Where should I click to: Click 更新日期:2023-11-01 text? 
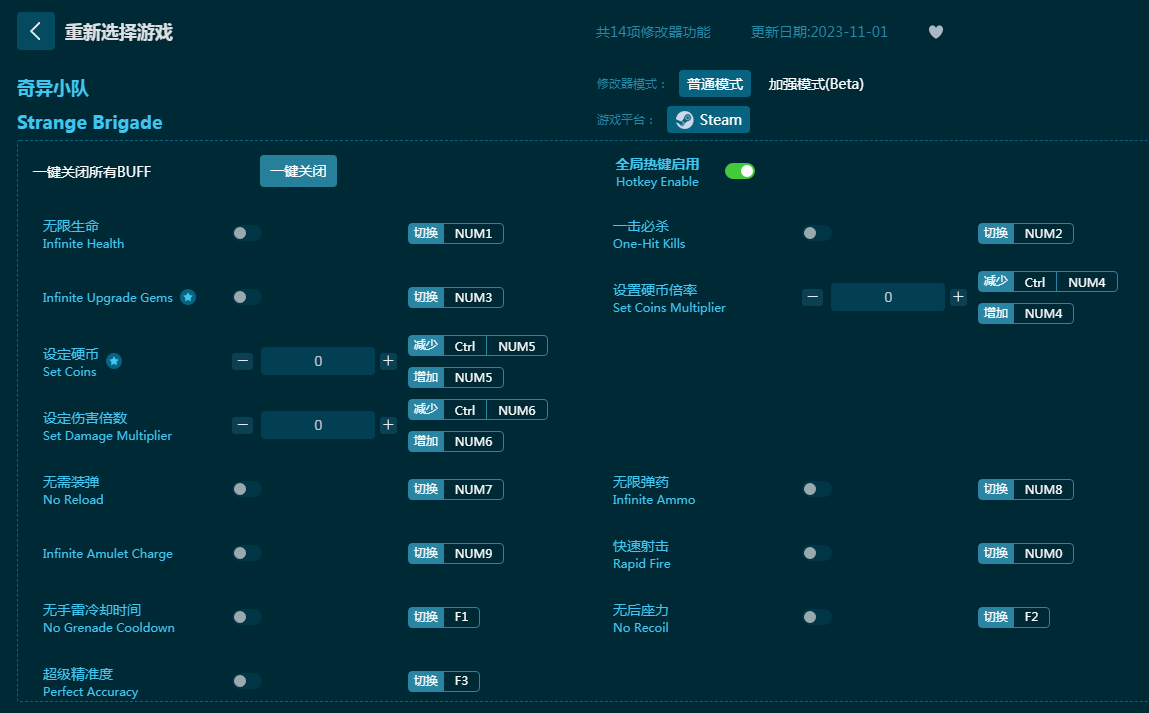click(819, 32)
